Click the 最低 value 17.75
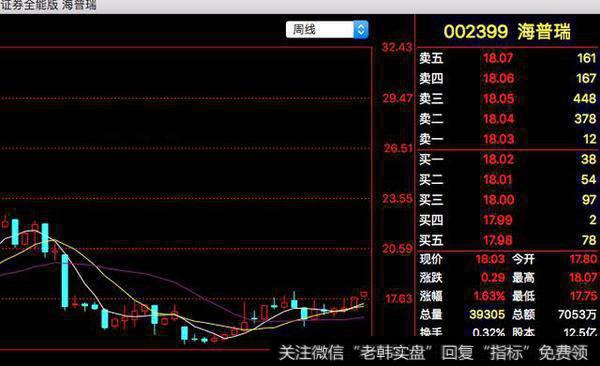The width and height of the screenshot is (600, 366). coord(584,296)
